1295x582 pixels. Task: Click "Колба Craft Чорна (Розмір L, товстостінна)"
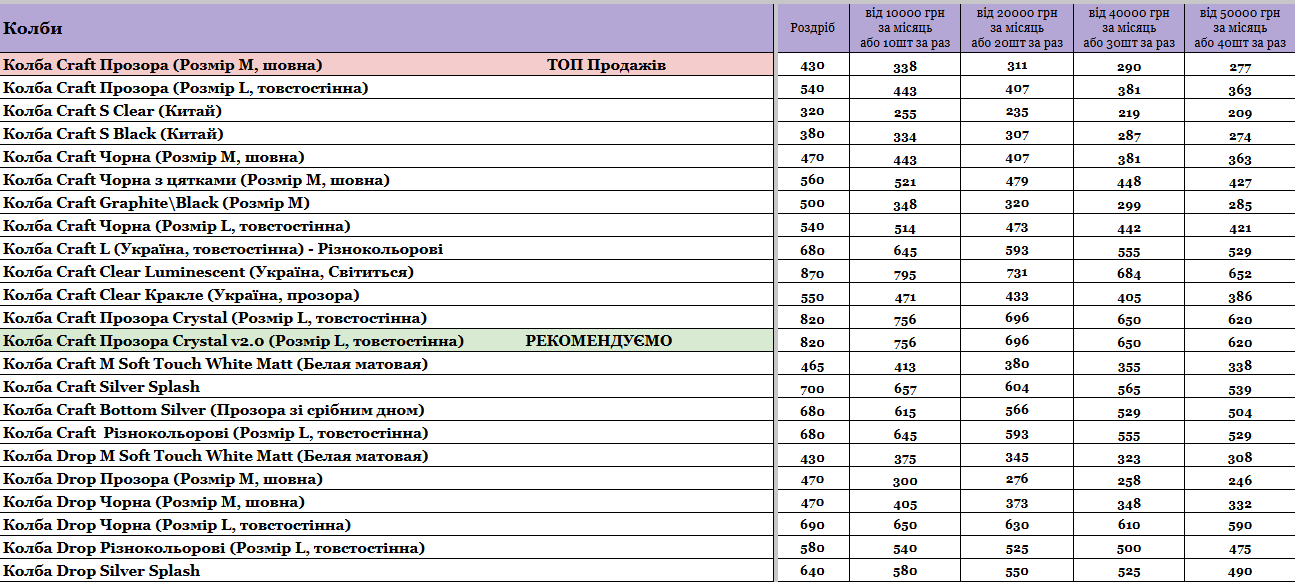[x=177, y=226]
